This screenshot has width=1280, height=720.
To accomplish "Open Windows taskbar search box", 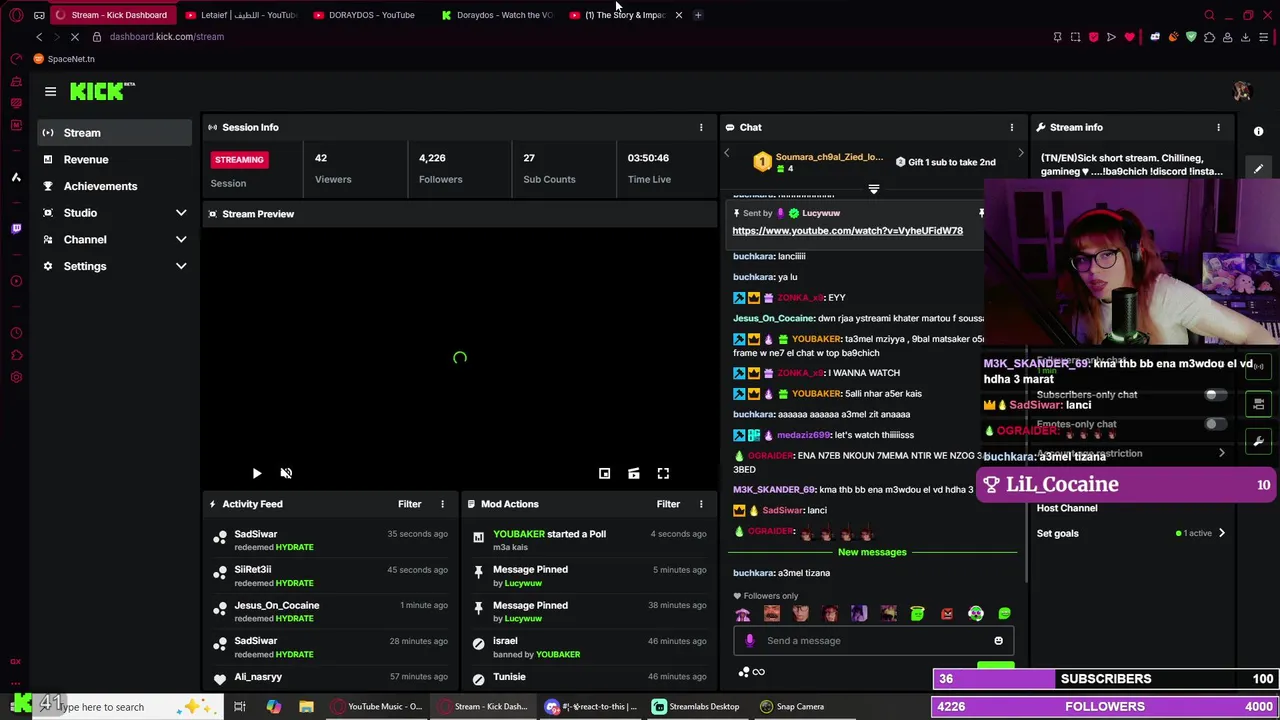I will click(130, 707).
